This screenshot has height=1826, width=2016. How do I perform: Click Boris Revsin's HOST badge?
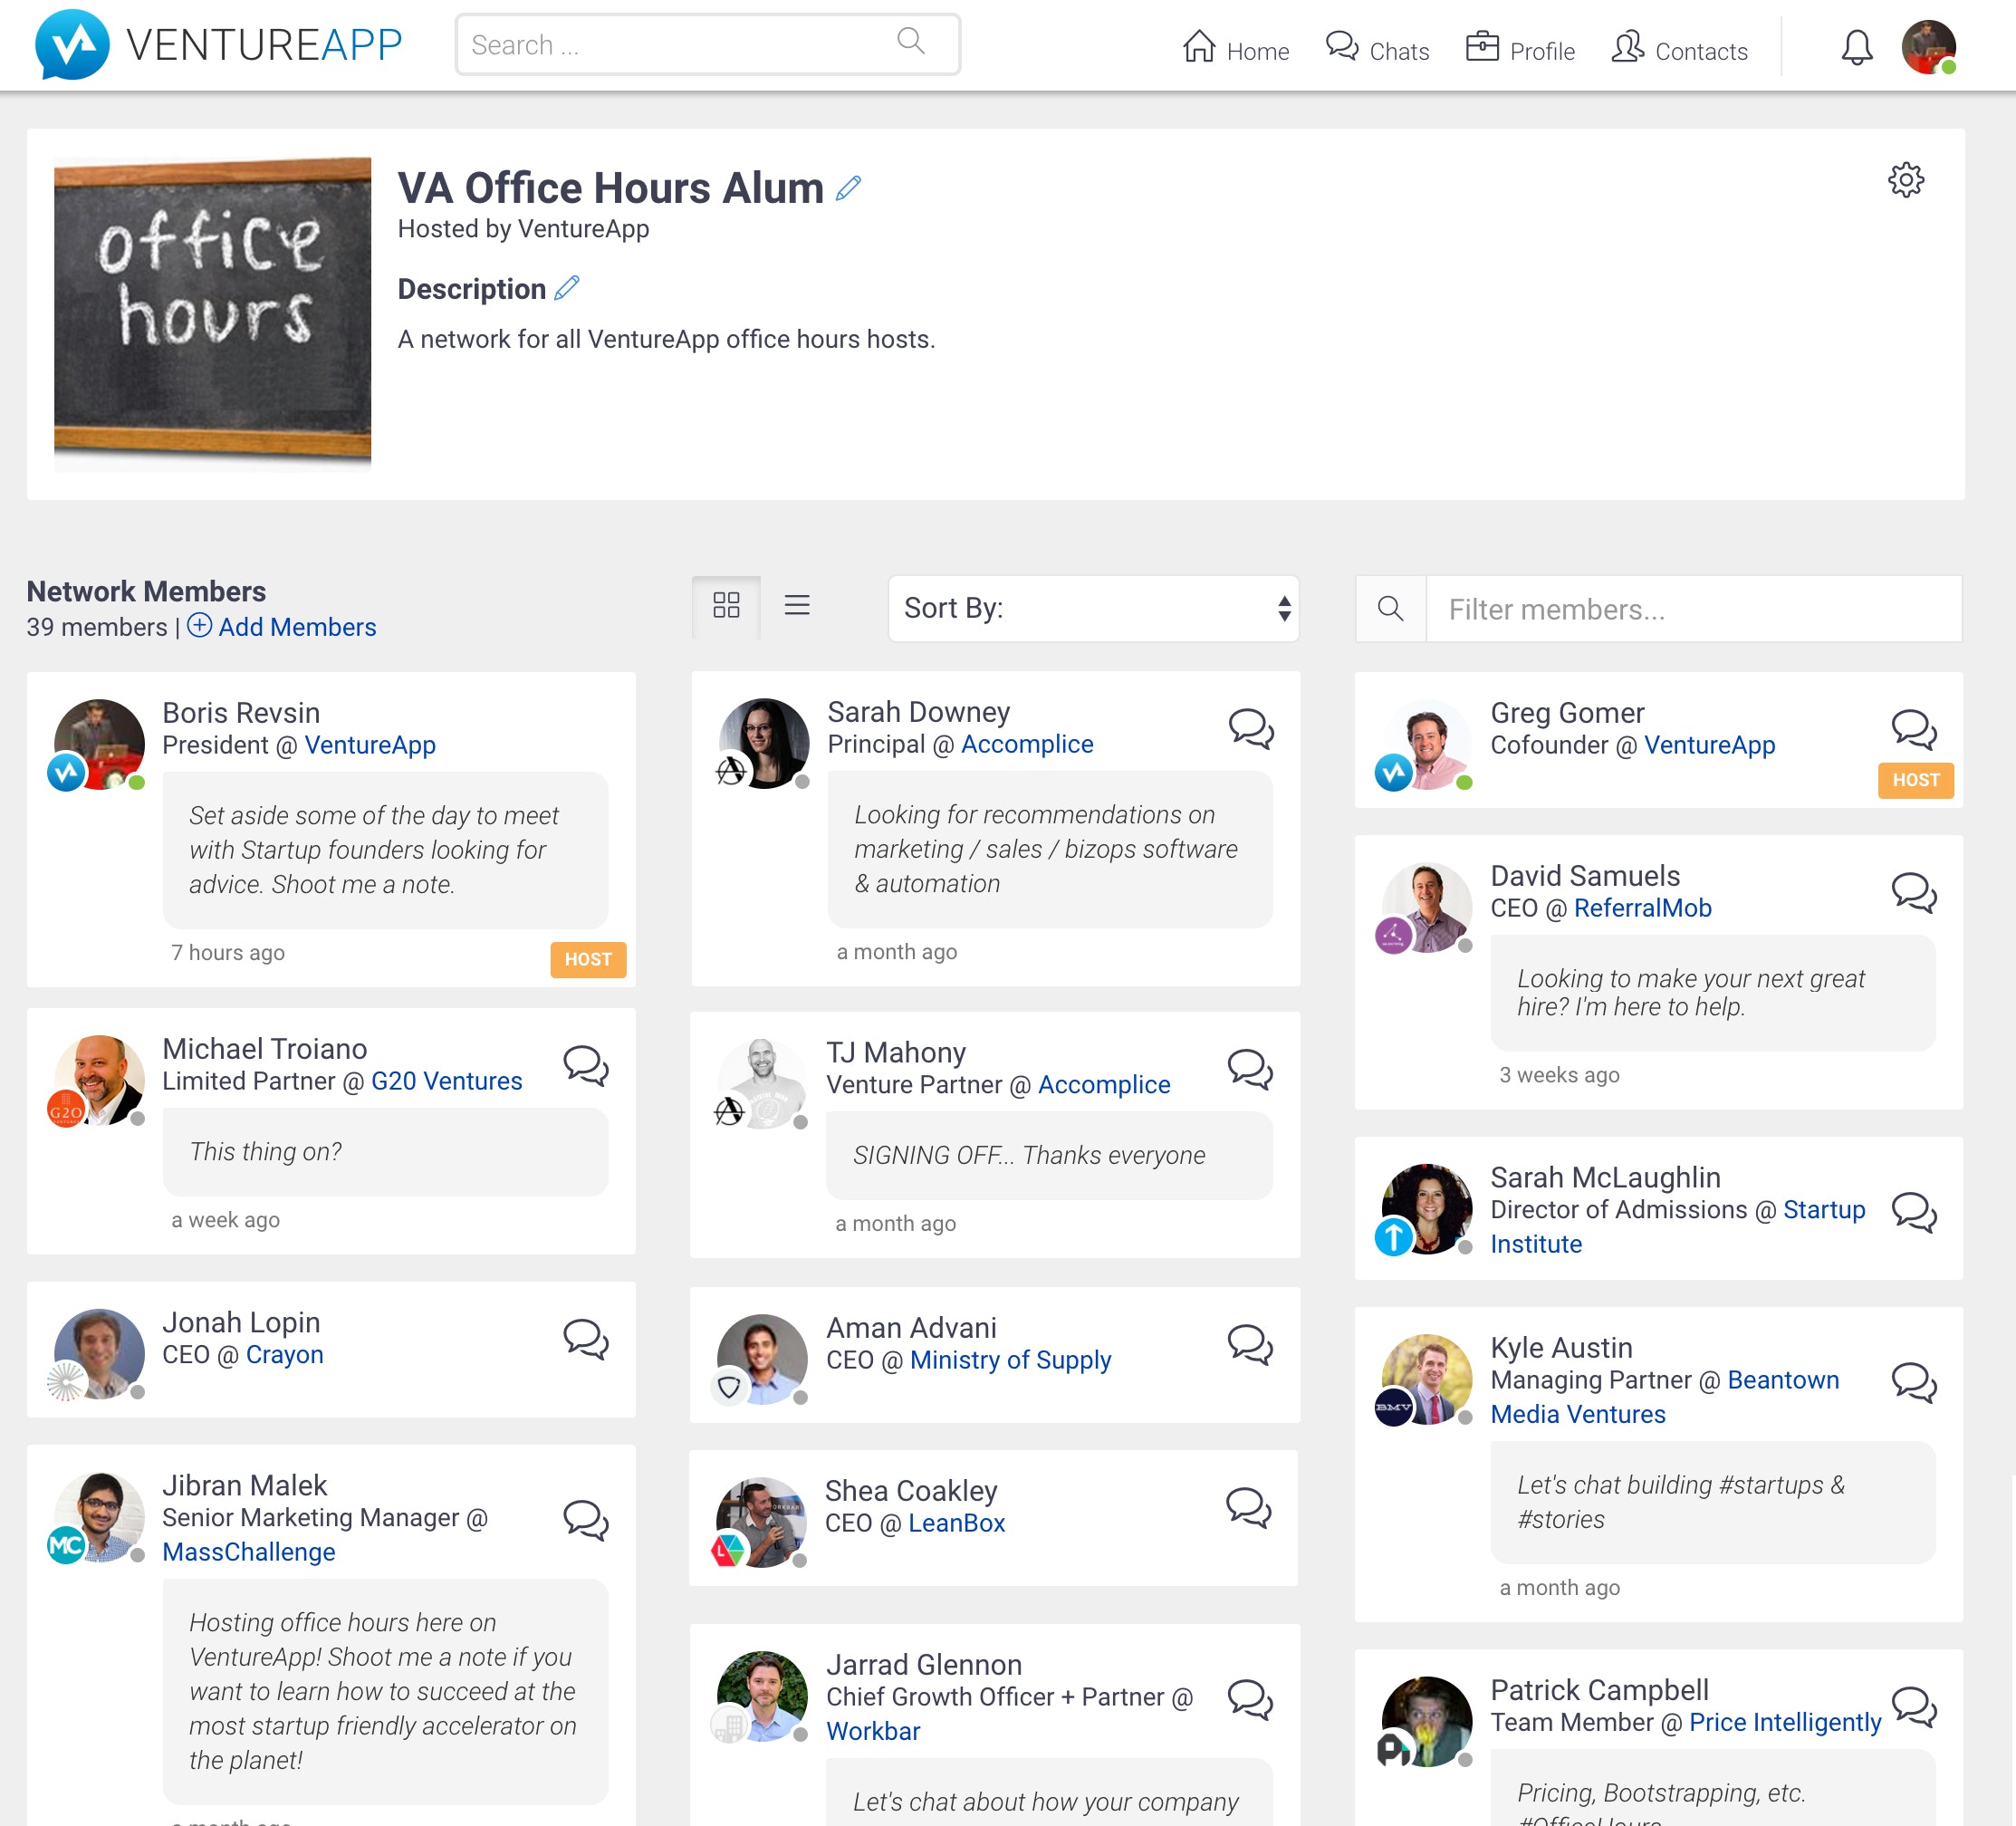[x=588, y=959]
